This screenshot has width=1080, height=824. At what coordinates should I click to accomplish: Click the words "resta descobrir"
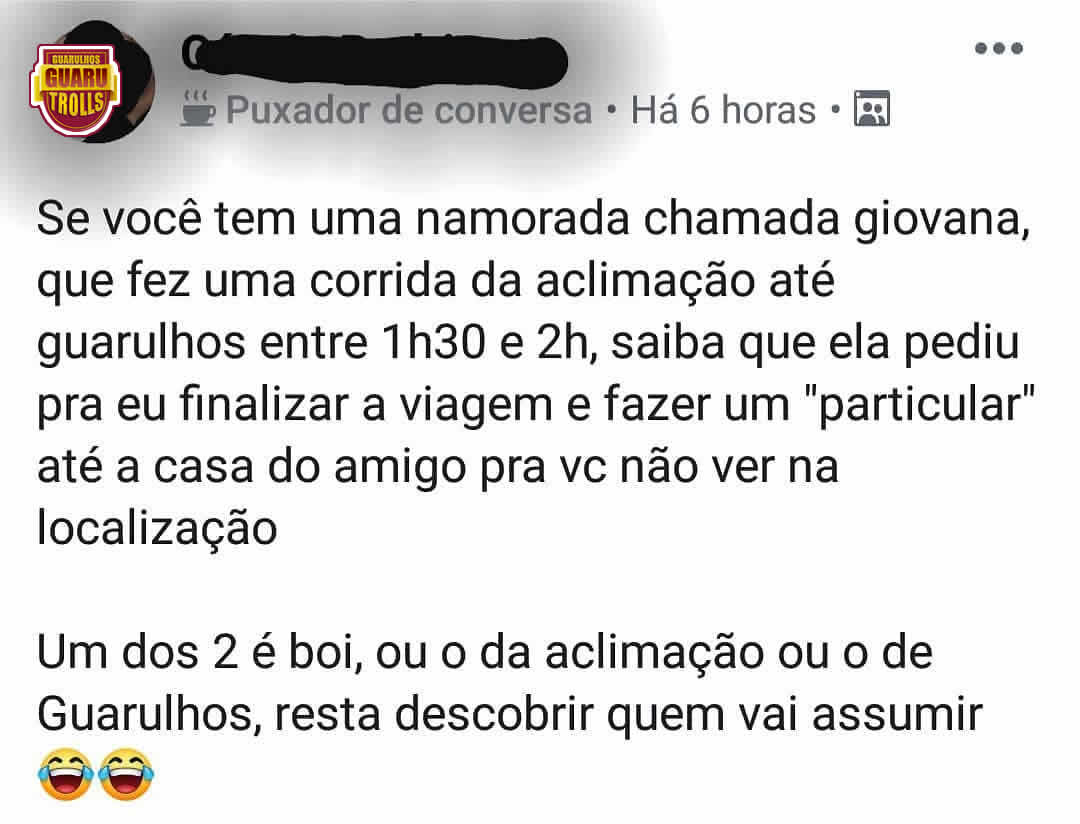(x=434, y=714)
